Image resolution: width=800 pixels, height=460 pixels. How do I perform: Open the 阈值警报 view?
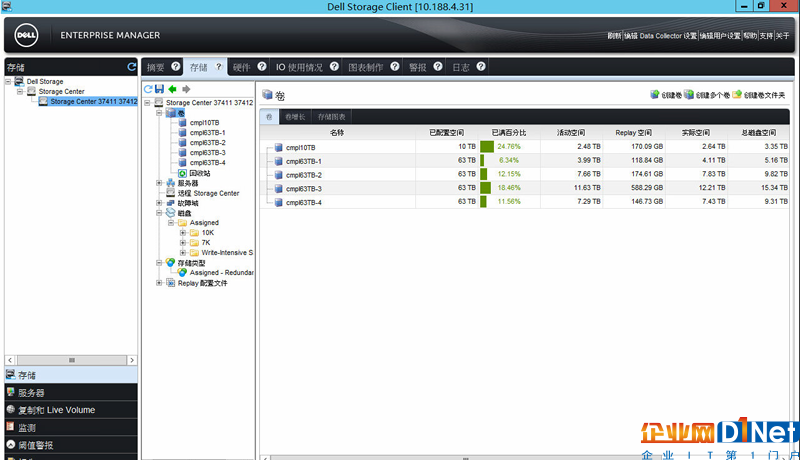pos(71,445)
